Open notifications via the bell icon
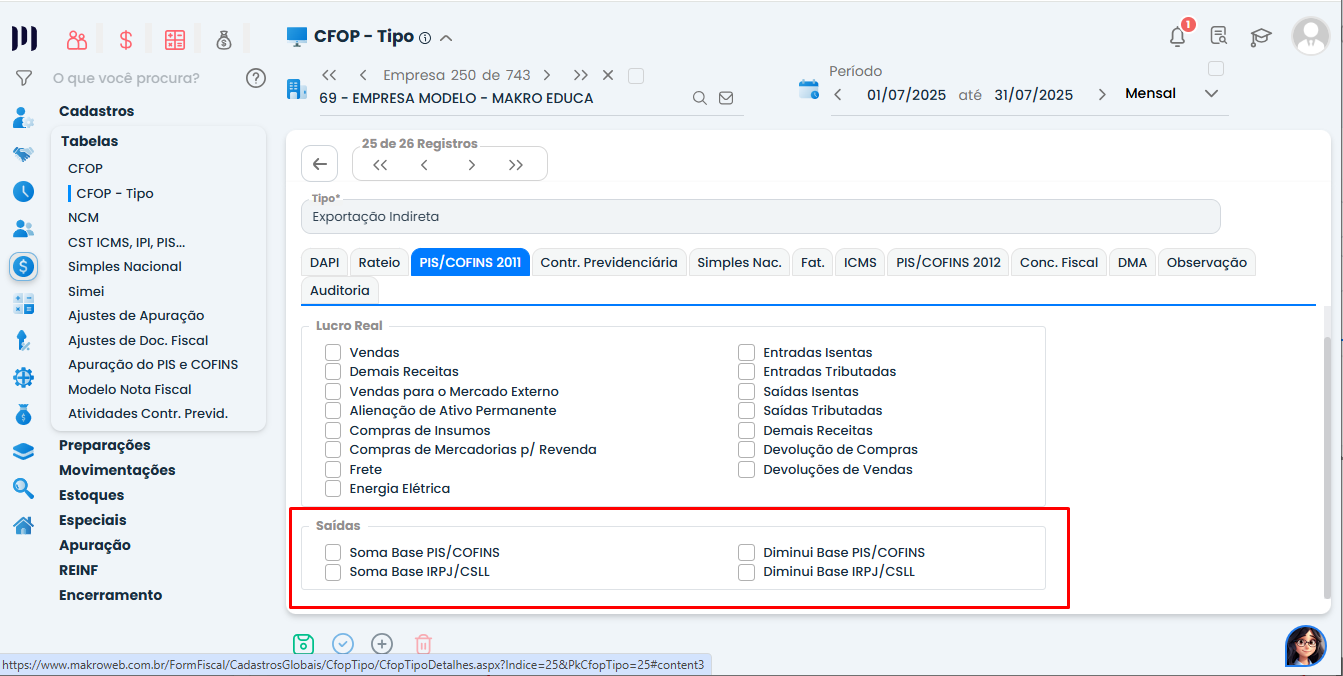Image resolution: width=1343 pixels, height=676 pixels. point(1177,36)
